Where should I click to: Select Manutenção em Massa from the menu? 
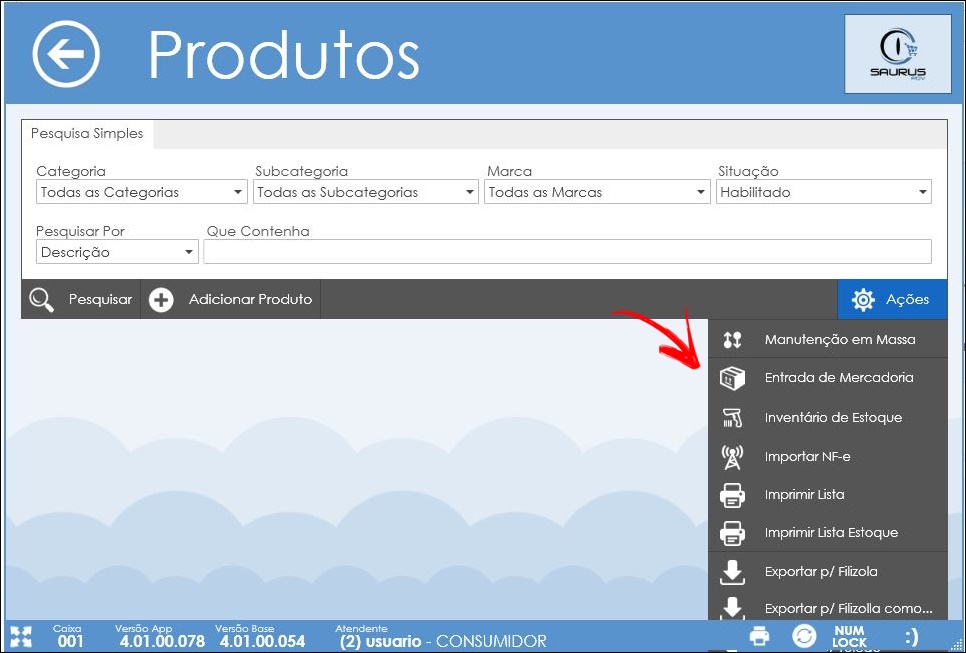[828, 339]
